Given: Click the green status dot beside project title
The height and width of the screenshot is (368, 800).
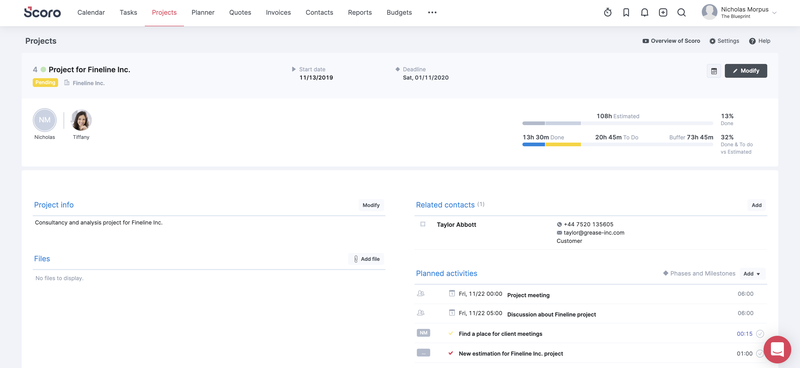Looking at the screenshot, I should [43, 69].
